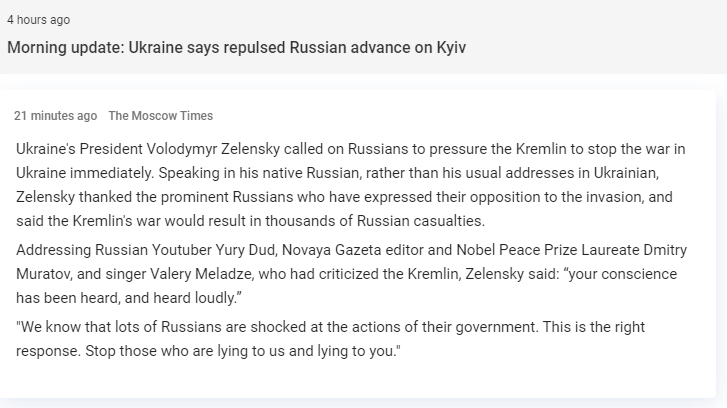Click the paragraph starting "Addressing Russian Youtuber"
The image size is (727, 408).
[350, 272]
